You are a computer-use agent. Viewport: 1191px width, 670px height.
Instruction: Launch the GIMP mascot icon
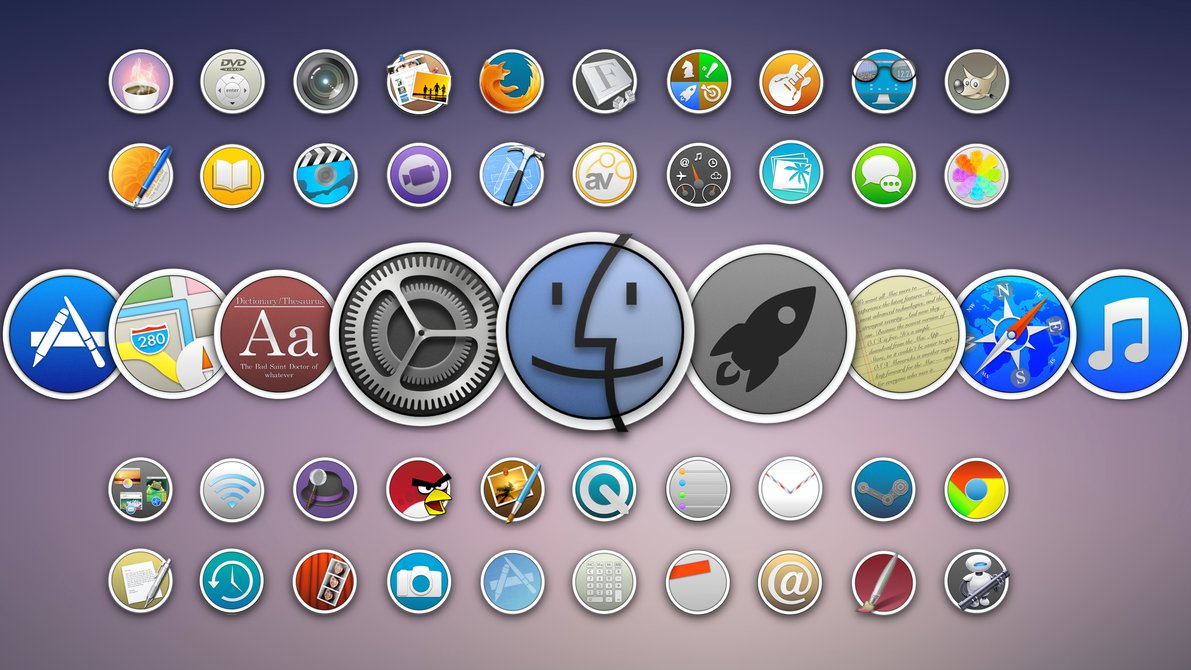click(977, 81)
